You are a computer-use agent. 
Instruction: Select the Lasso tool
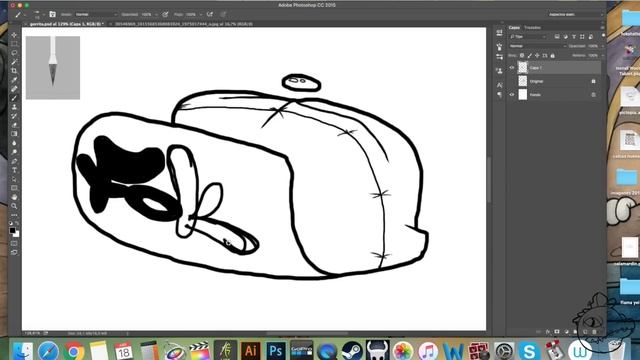(x=14, y=53)
